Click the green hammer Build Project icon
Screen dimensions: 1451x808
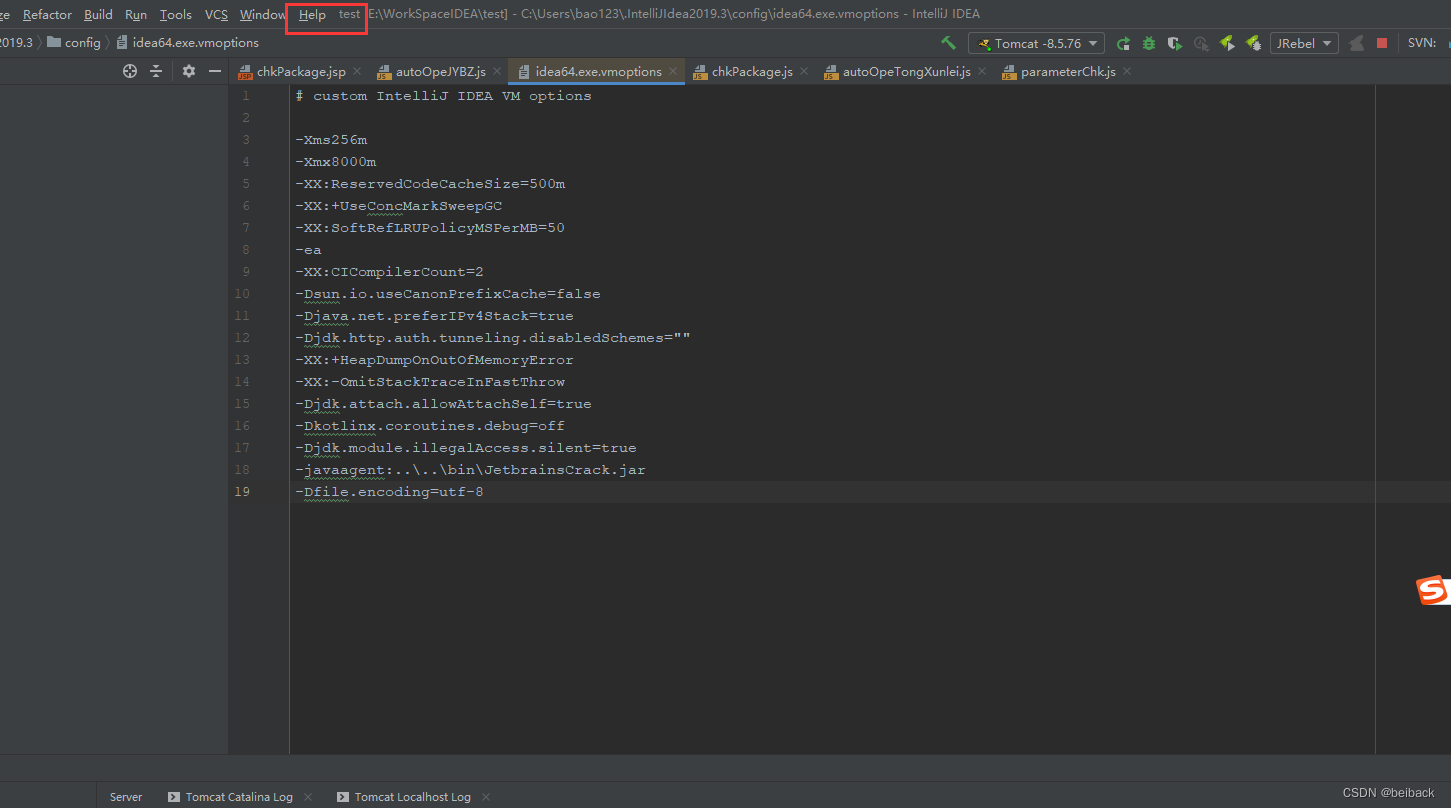949,43
